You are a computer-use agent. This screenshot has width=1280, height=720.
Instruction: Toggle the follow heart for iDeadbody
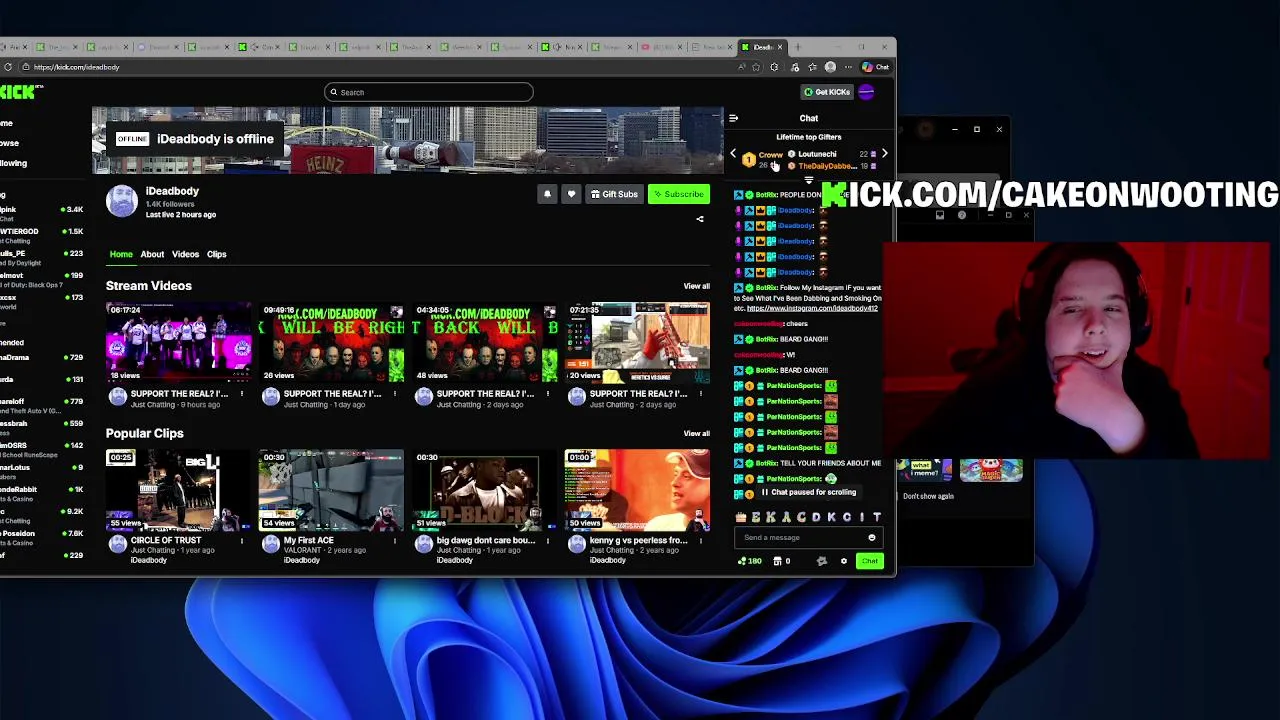[571, 195]
